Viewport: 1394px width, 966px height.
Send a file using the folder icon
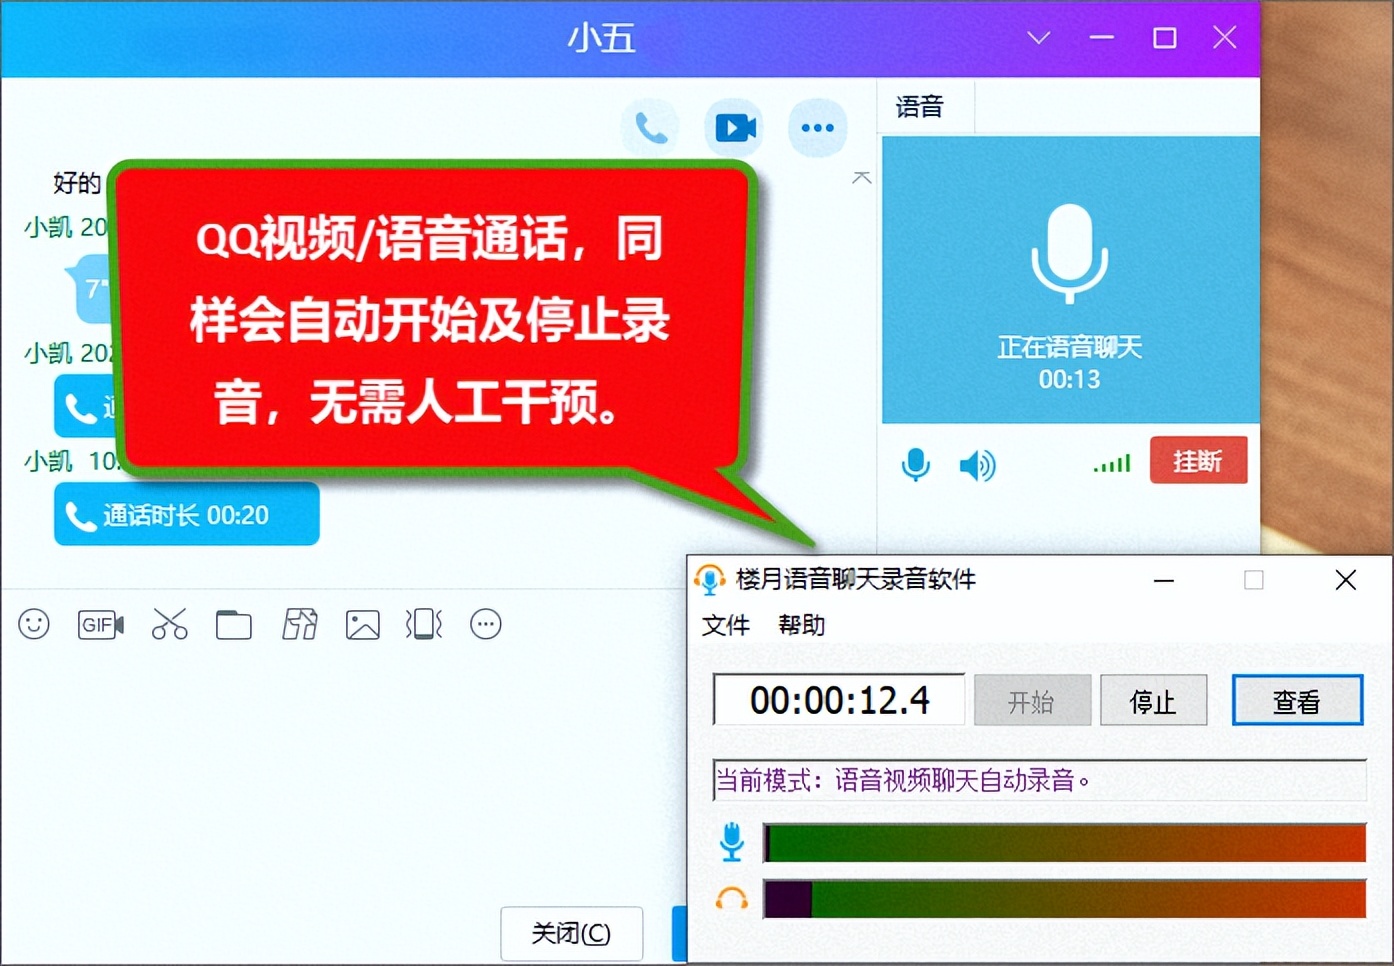[233, 624]
